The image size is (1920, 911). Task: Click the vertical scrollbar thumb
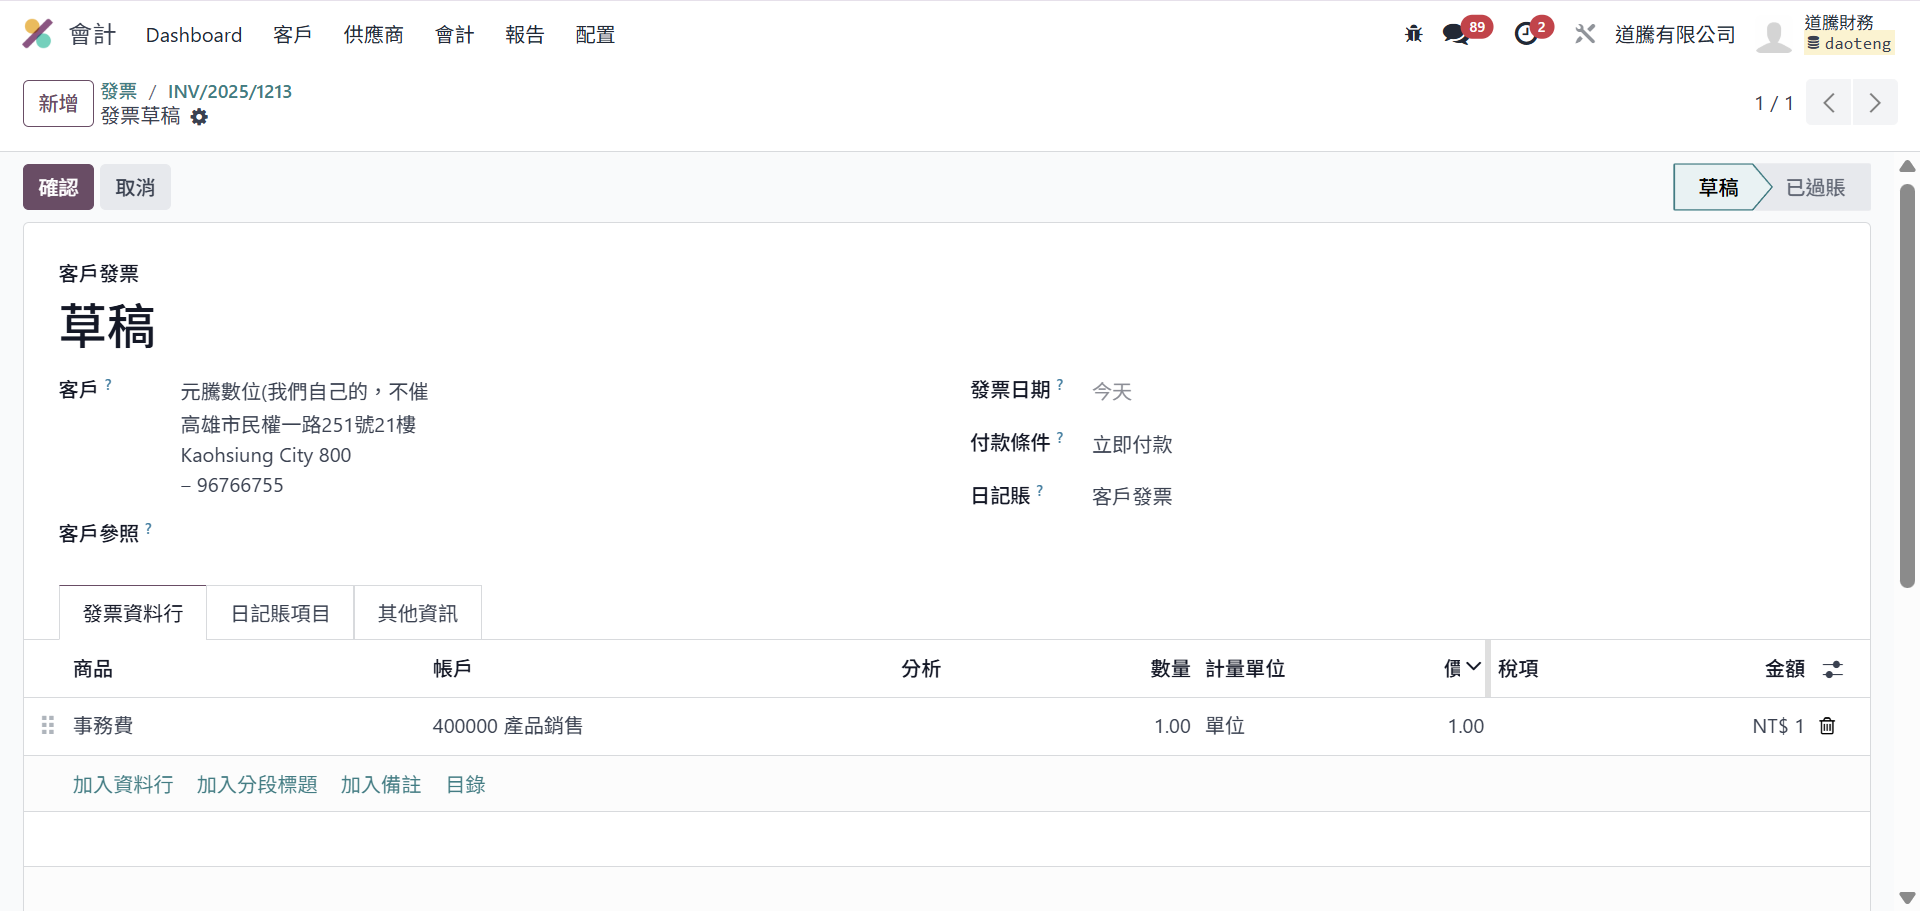[1907, 385]
